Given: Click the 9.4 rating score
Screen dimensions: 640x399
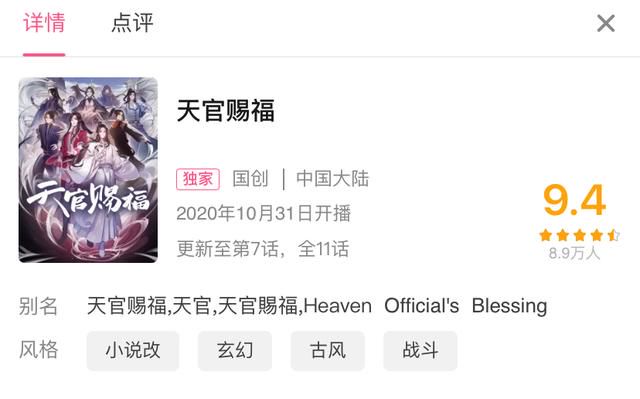Looking at the screenshot, I should [x=574, y=200].
